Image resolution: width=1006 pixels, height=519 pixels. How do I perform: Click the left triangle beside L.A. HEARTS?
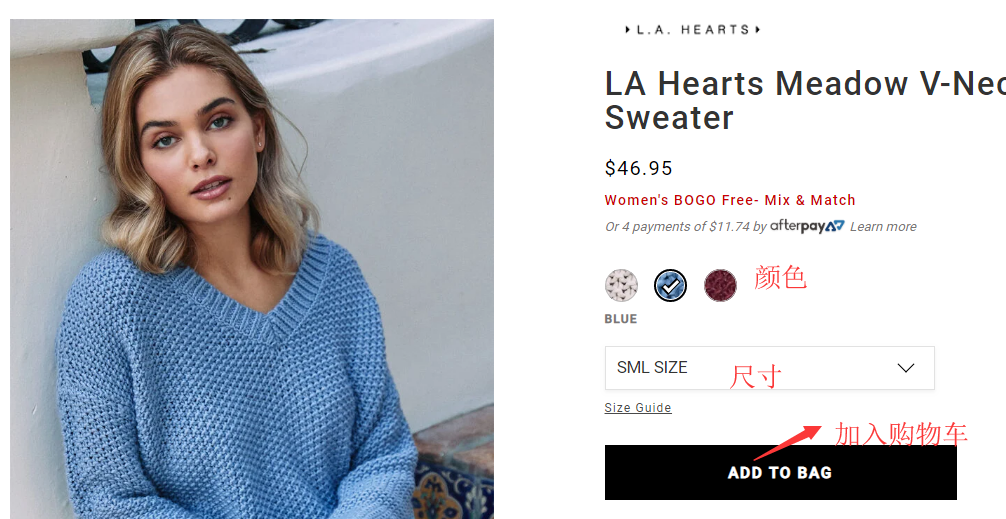tap(627, 30)
